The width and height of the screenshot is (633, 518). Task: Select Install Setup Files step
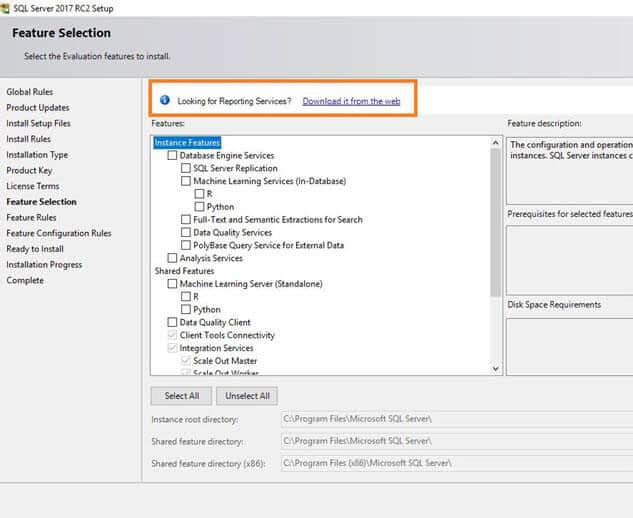(38, 124)
